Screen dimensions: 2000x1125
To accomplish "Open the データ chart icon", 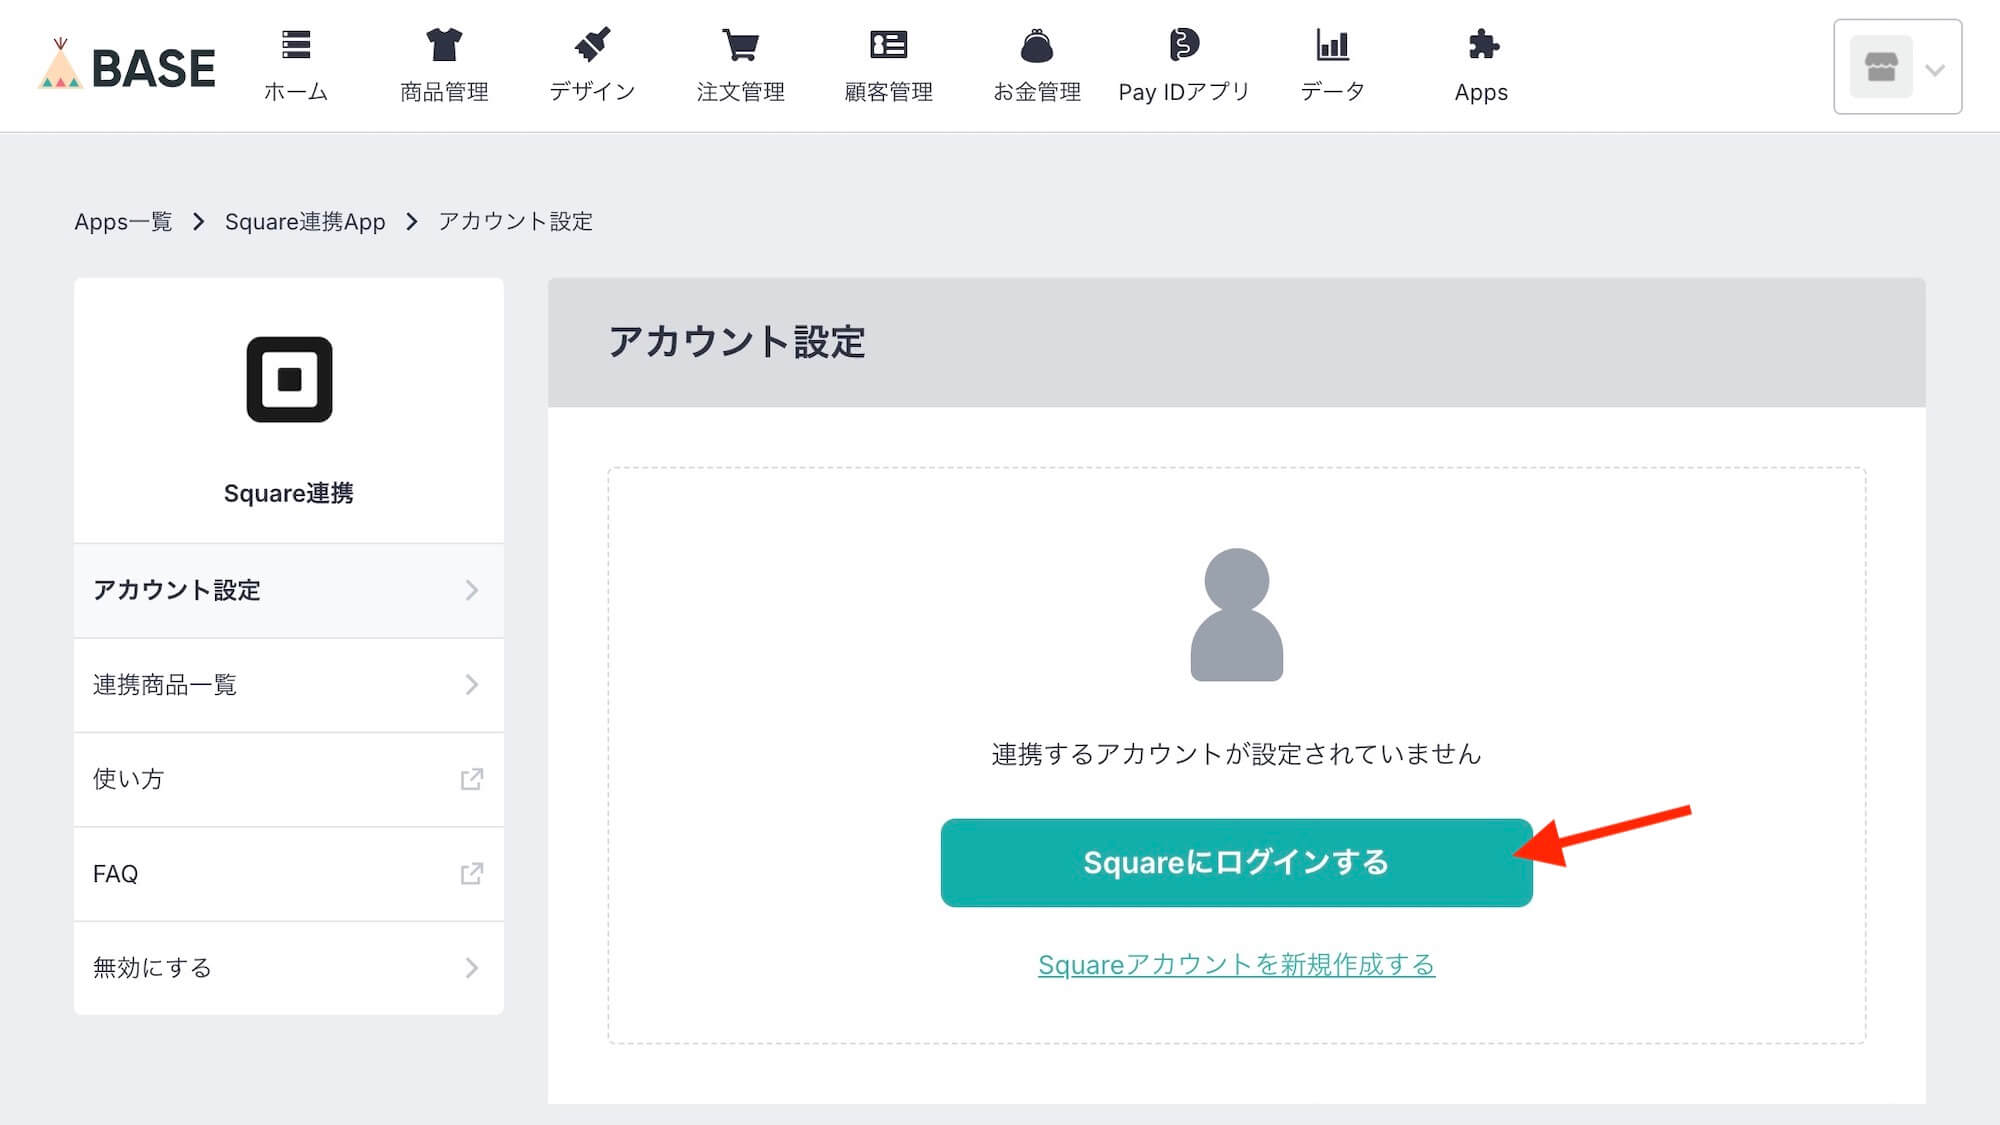I will [x=1332, y=45].
